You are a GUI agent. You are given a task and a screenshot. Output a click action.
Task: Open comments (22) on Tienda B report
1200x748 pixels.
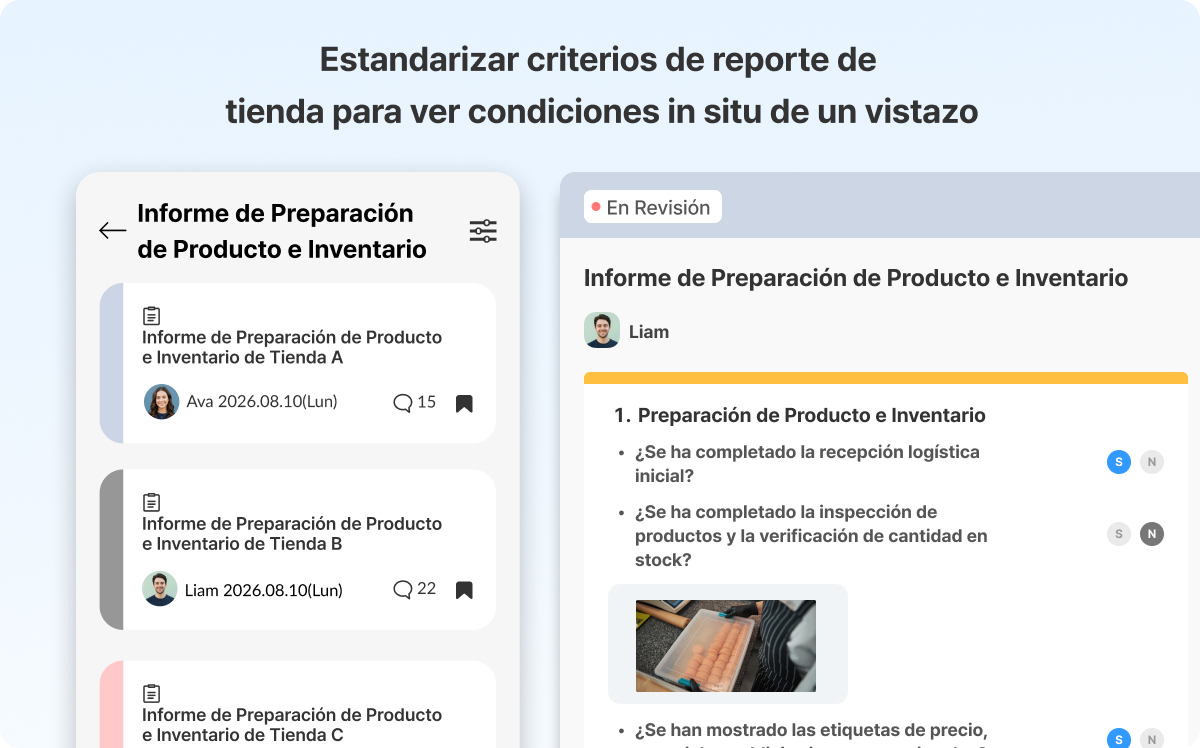415,589
